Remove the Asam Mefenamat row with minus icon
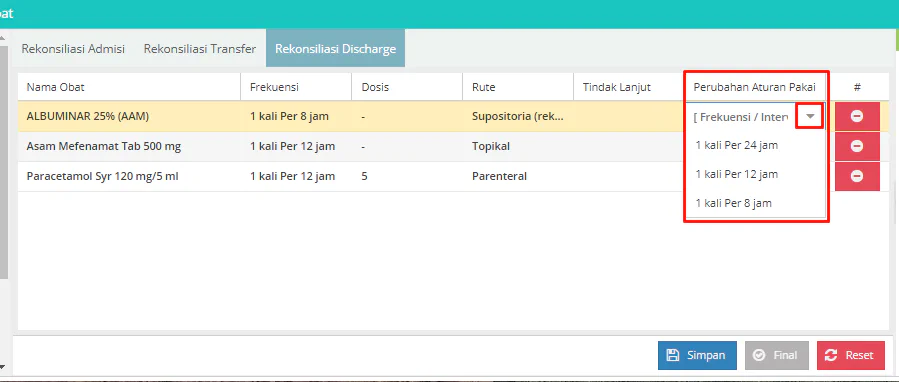This screenshot has width=899, height=382. (857, 146)
